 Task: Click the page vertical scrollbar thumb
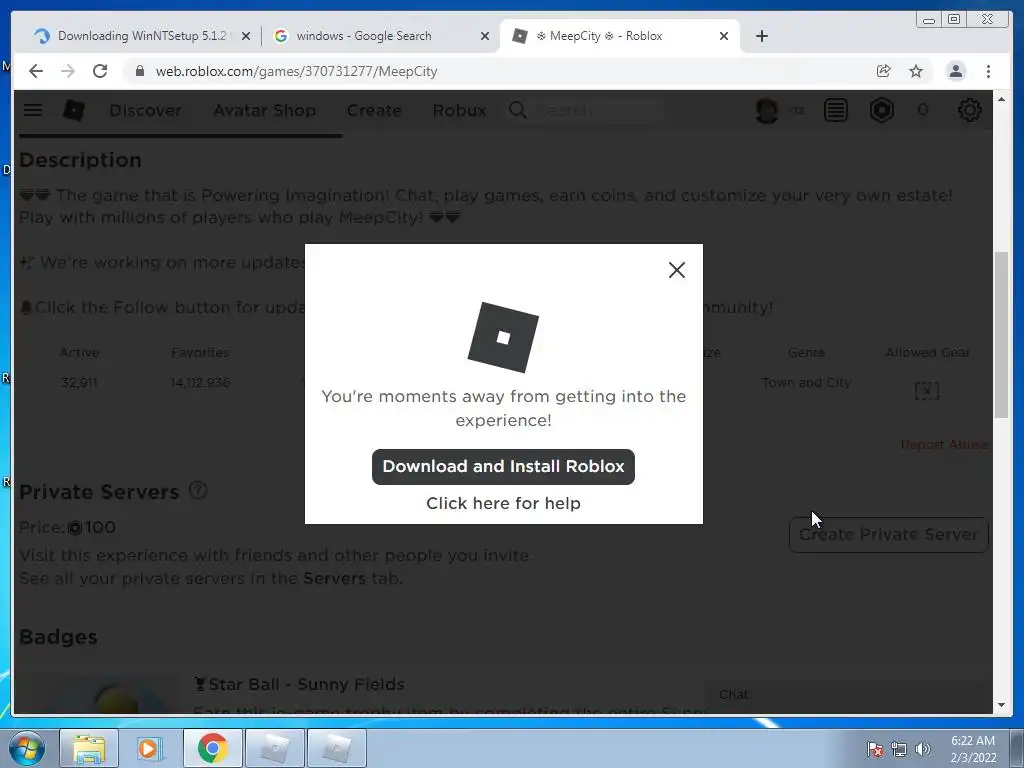[1002, 334]
